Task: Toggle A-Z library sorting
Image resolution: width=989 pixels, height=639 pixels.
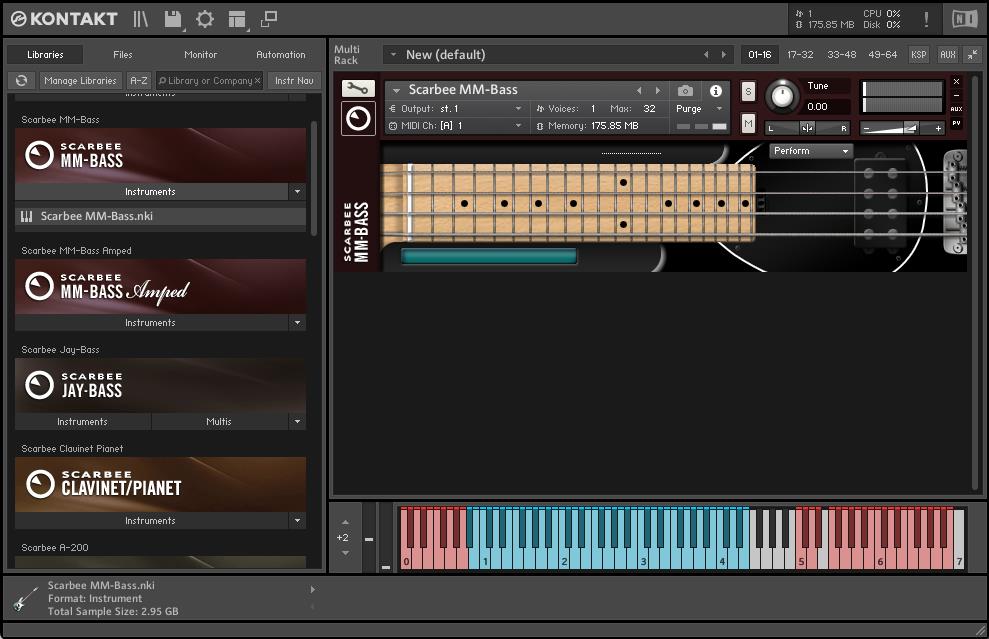Action: (x=139, y=81)
